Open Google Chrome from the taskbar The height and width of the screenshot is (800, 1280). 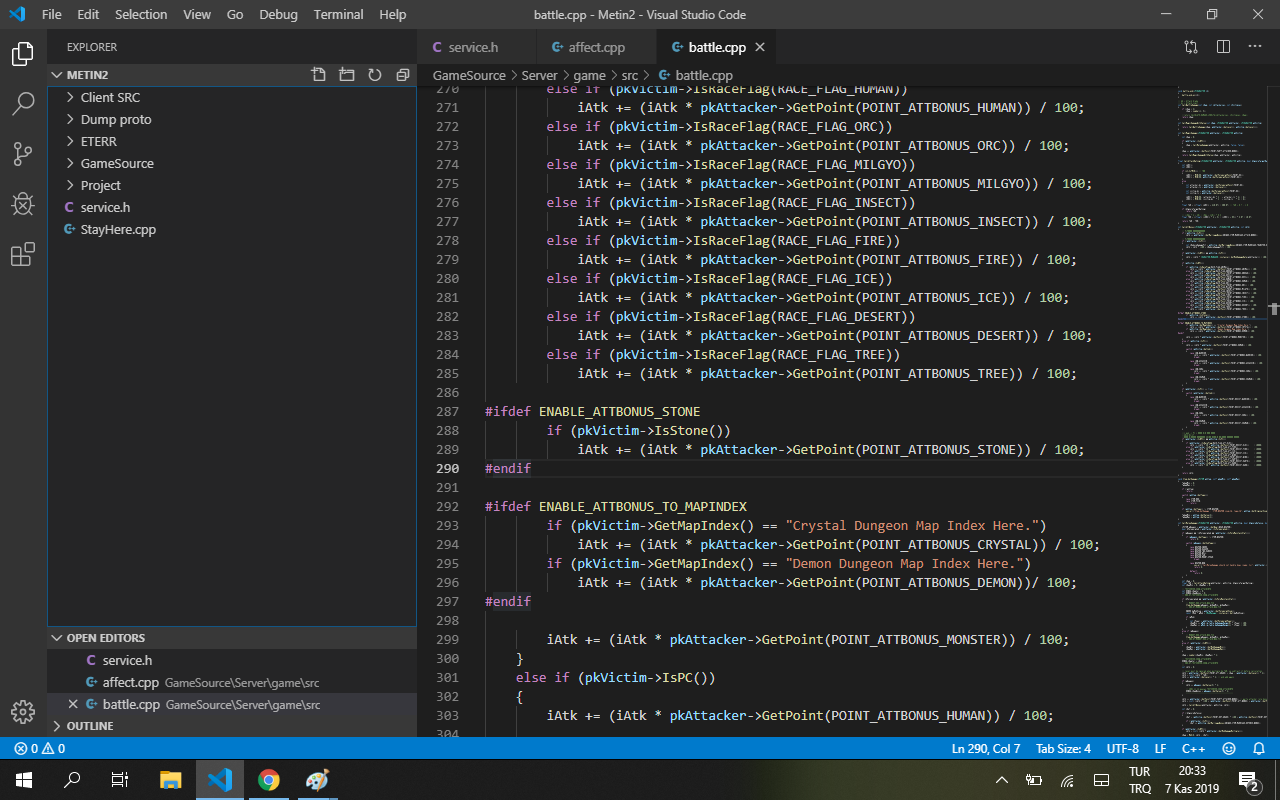click(268, 780)
